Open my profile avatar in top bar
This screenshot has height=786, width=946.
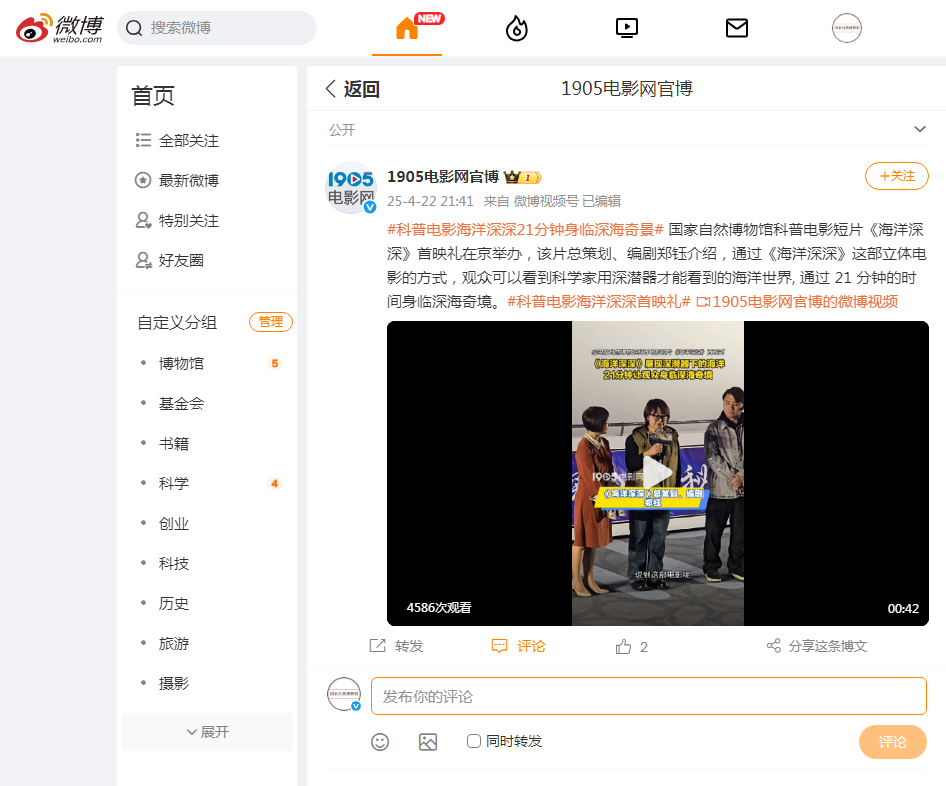846,28
